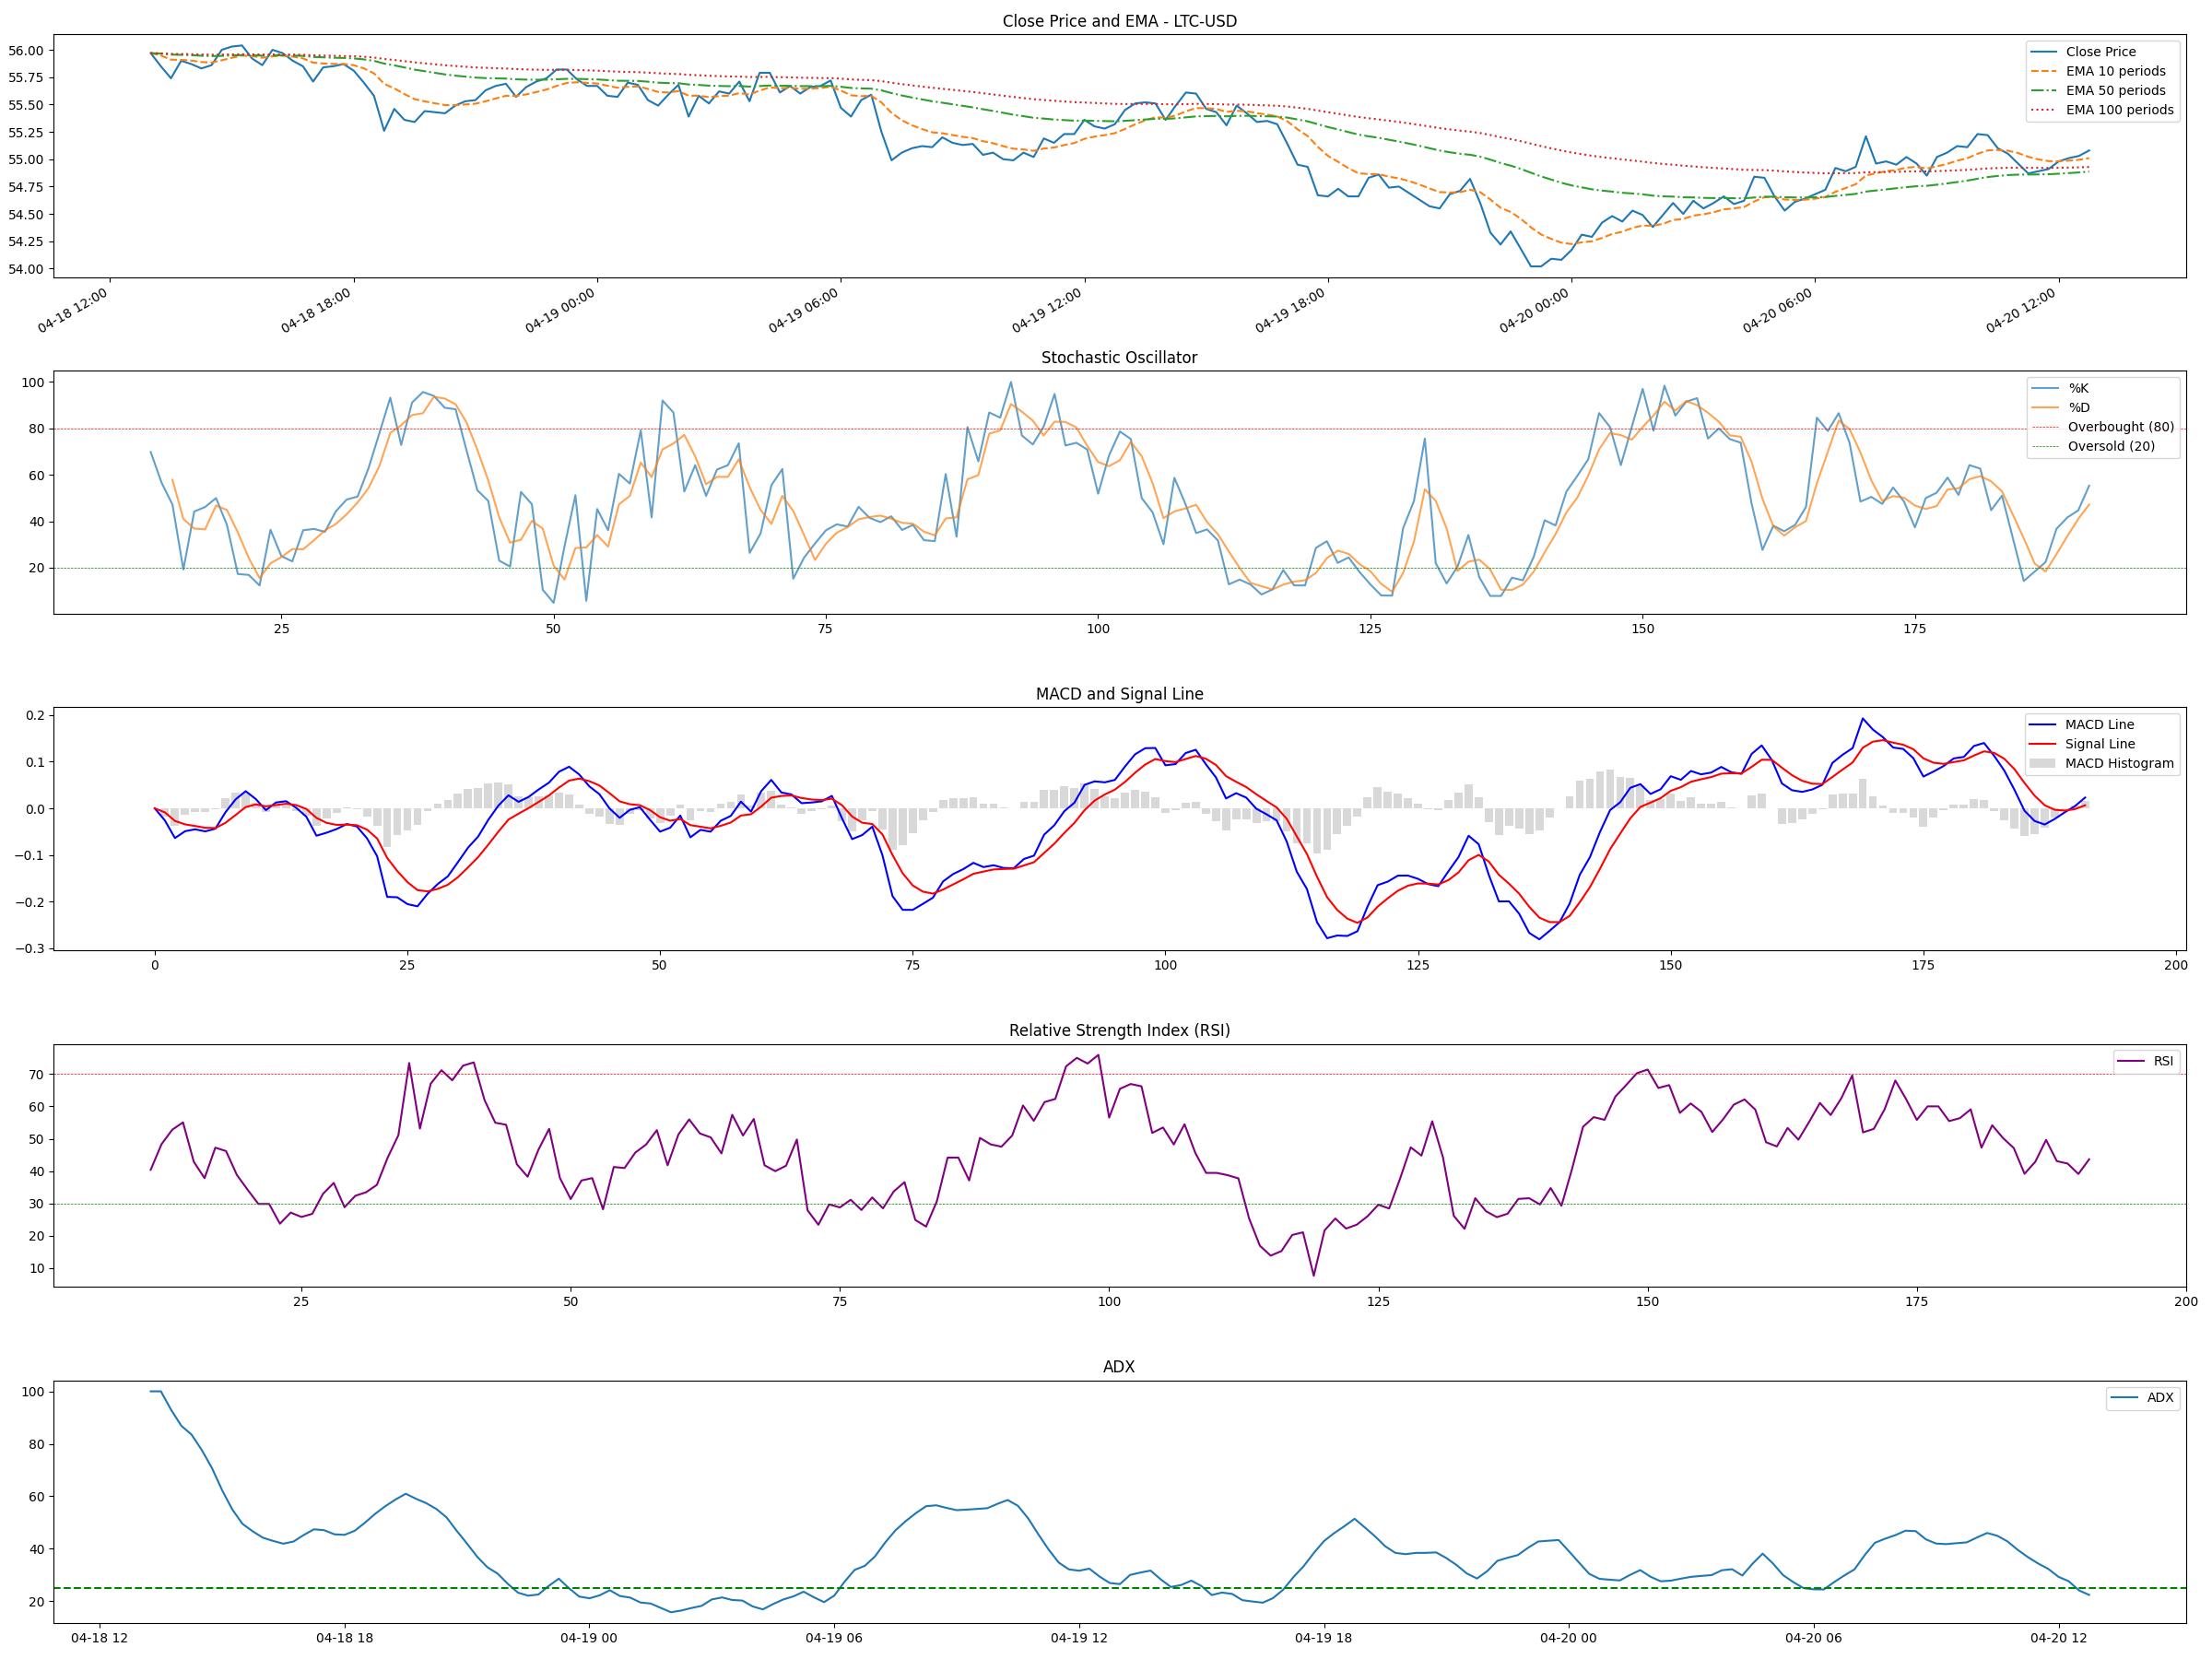Click the Overbought (80) legend entry
The image size is (2212, 1659).
(x=2120, y=427)
